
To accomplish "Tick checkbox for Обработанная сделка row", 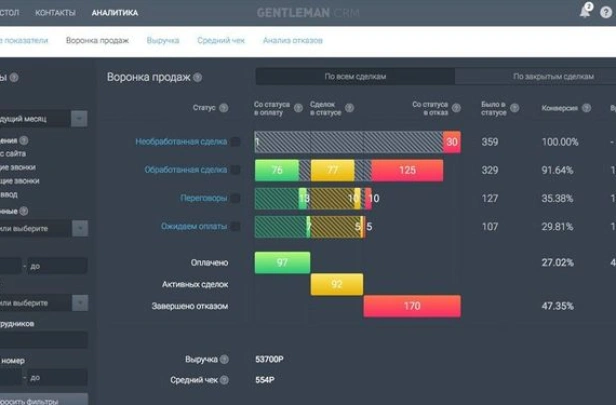I will click(236, 171).
